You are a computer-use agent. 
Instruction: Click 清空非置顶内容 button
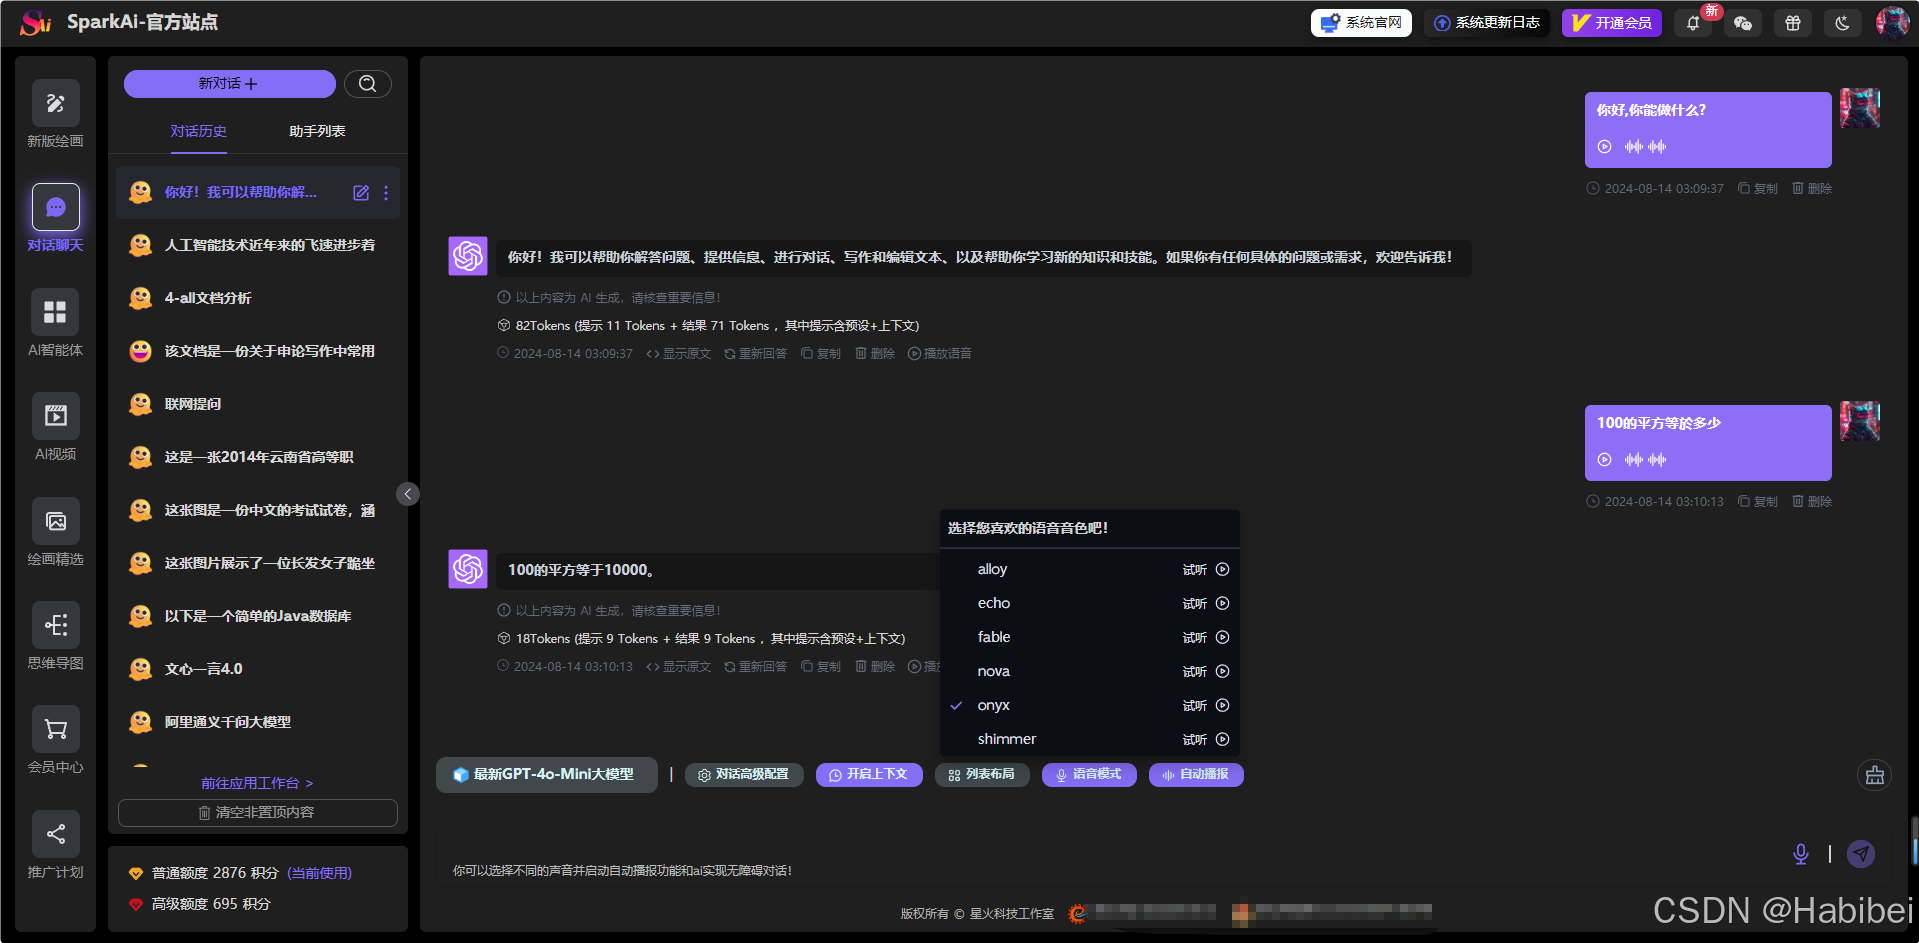[258, 813]
